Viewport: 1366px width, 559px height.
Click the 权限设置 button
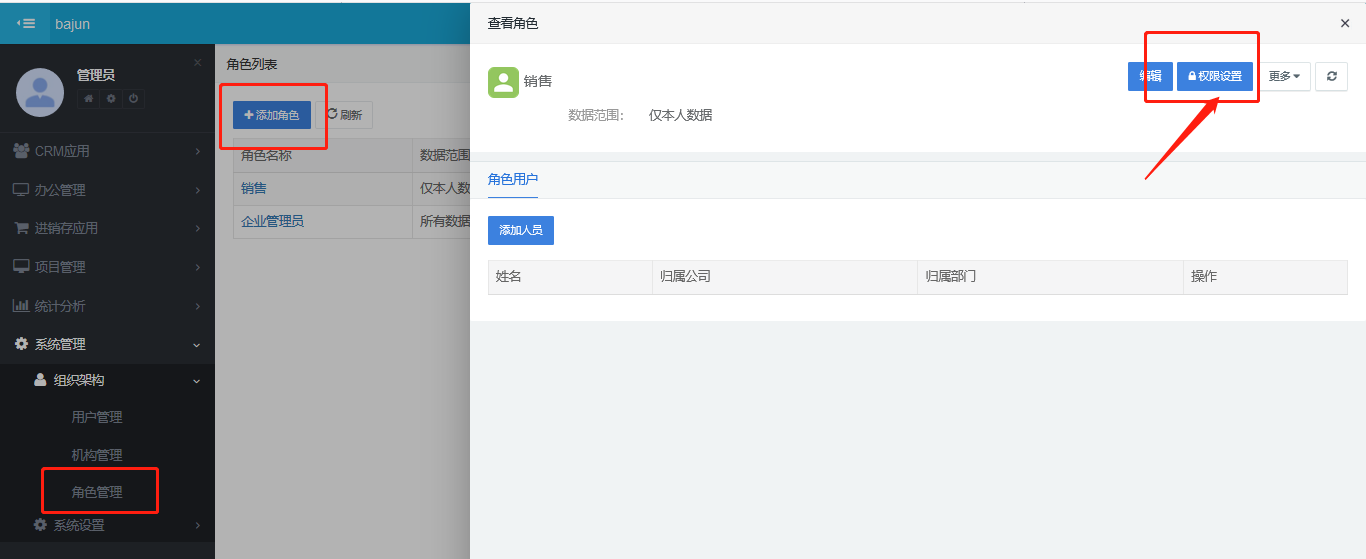pyautogui.click(x=1214, y=76)
